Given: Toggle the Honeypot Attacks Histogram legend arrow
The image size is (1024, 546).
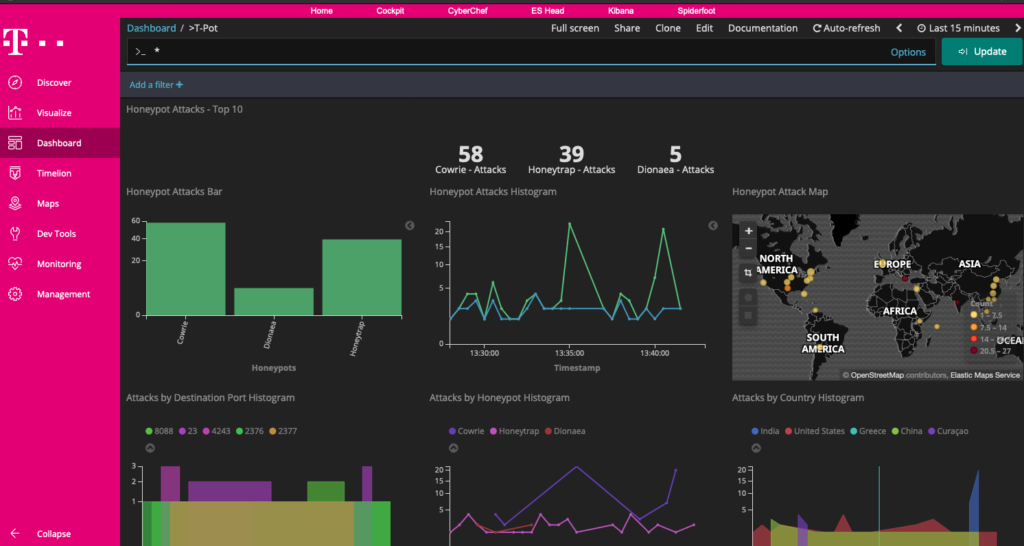Looking at the screenshot, I should pyautogui.click(x=713, y=226).
